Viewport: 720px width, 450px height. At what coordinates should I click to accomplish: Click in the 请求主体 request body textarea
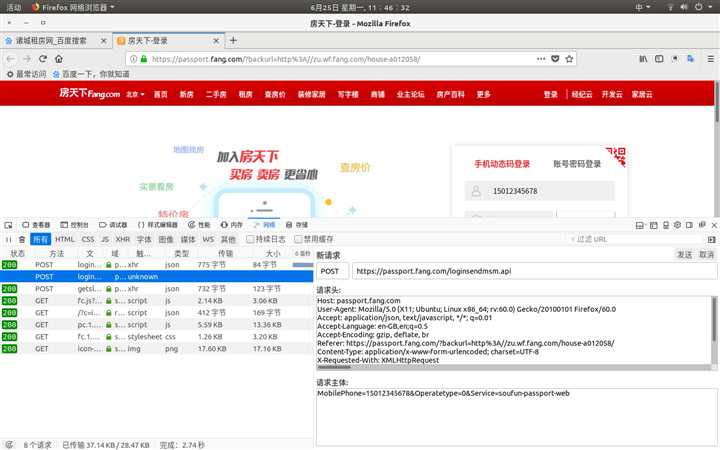(x=517, y=417)
